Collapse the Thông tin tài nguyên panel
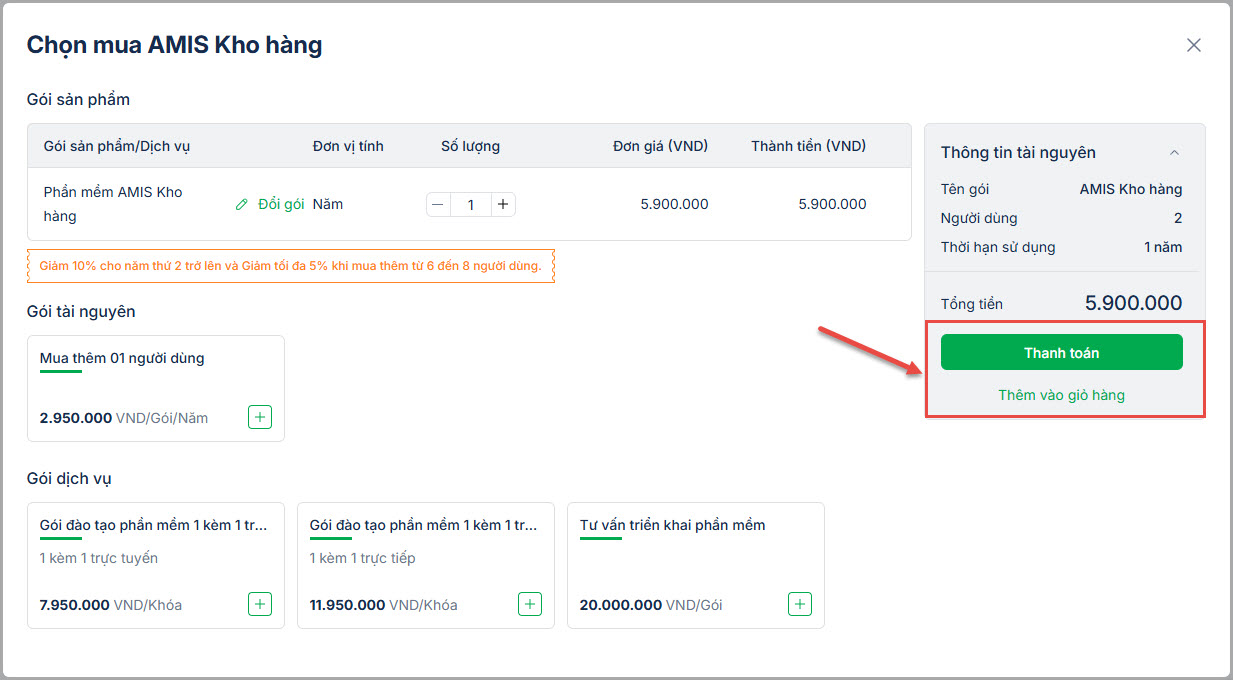Image resolution: width=1233 pixels, height=680 pixels. (x=1175, y=153)
